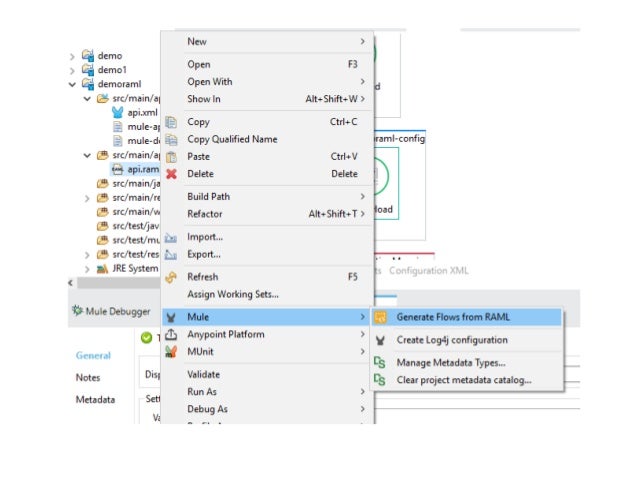This screenshot has width=638, height=479.
Task: Click the Export icon in context menu
Action: point(171,254)
